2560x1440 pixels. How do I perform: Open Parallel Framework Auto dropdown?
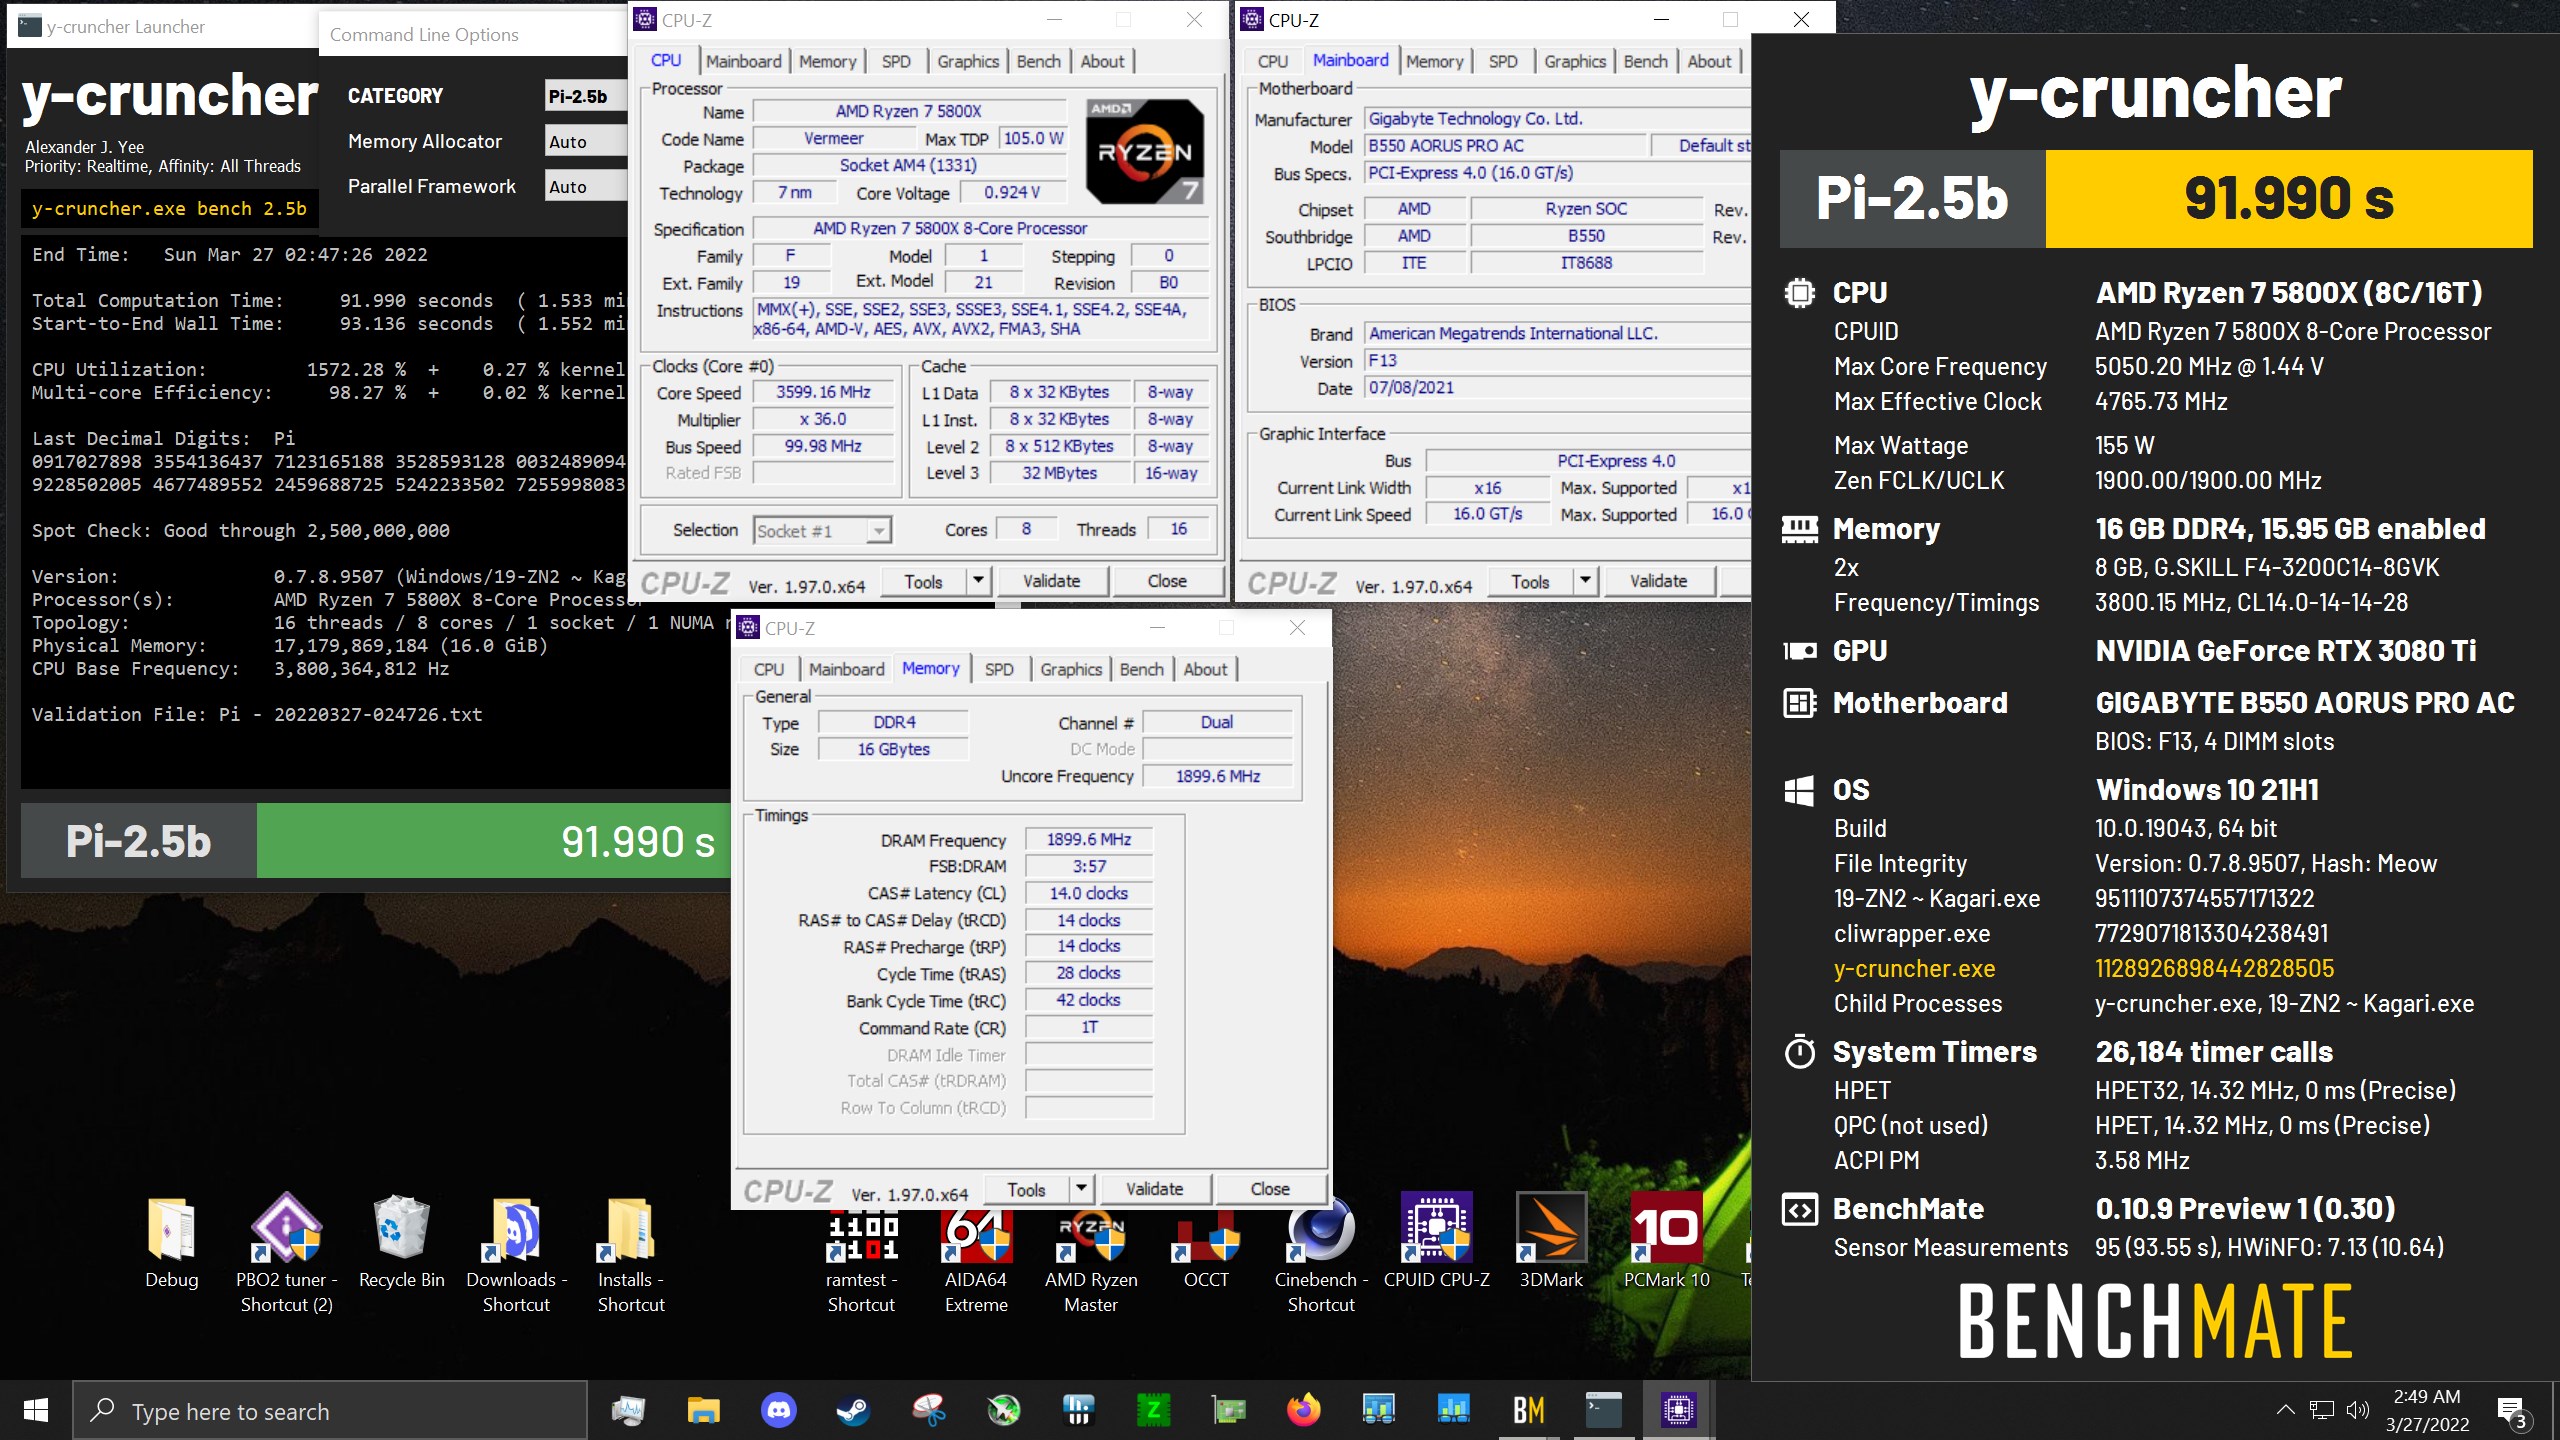585,186
